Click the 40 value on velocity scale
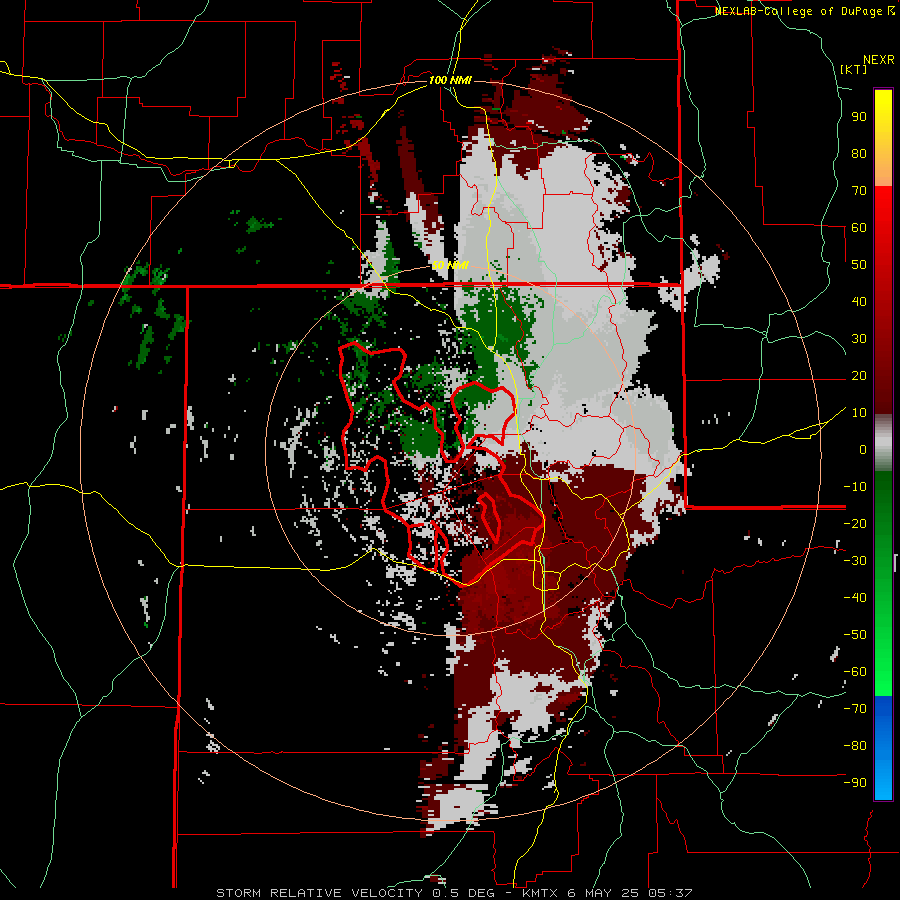Image resolution: width=900 pixels, height=900 pixels. point(859,302)
